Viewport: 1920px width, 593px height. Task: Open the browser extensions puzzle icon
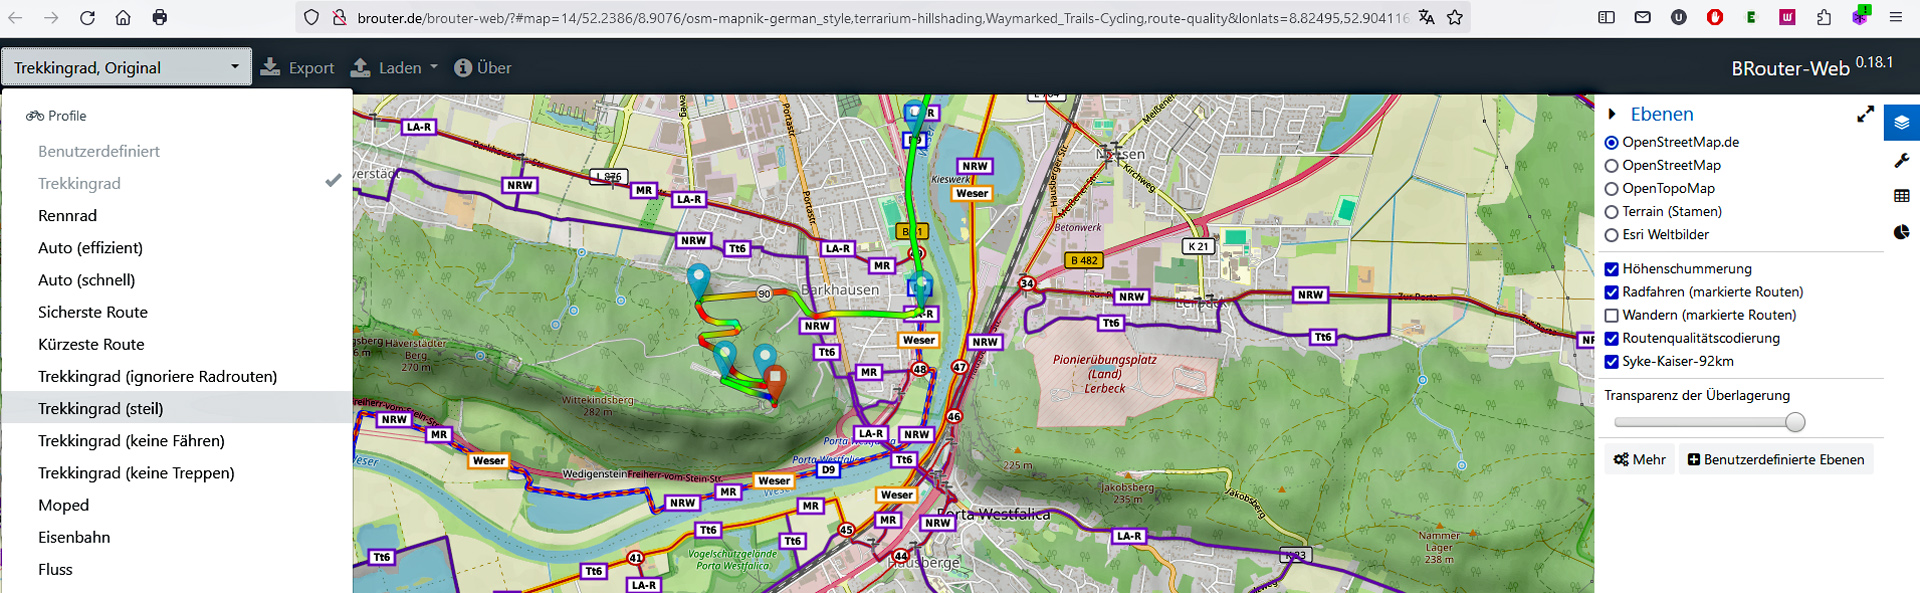(1824, 17)
